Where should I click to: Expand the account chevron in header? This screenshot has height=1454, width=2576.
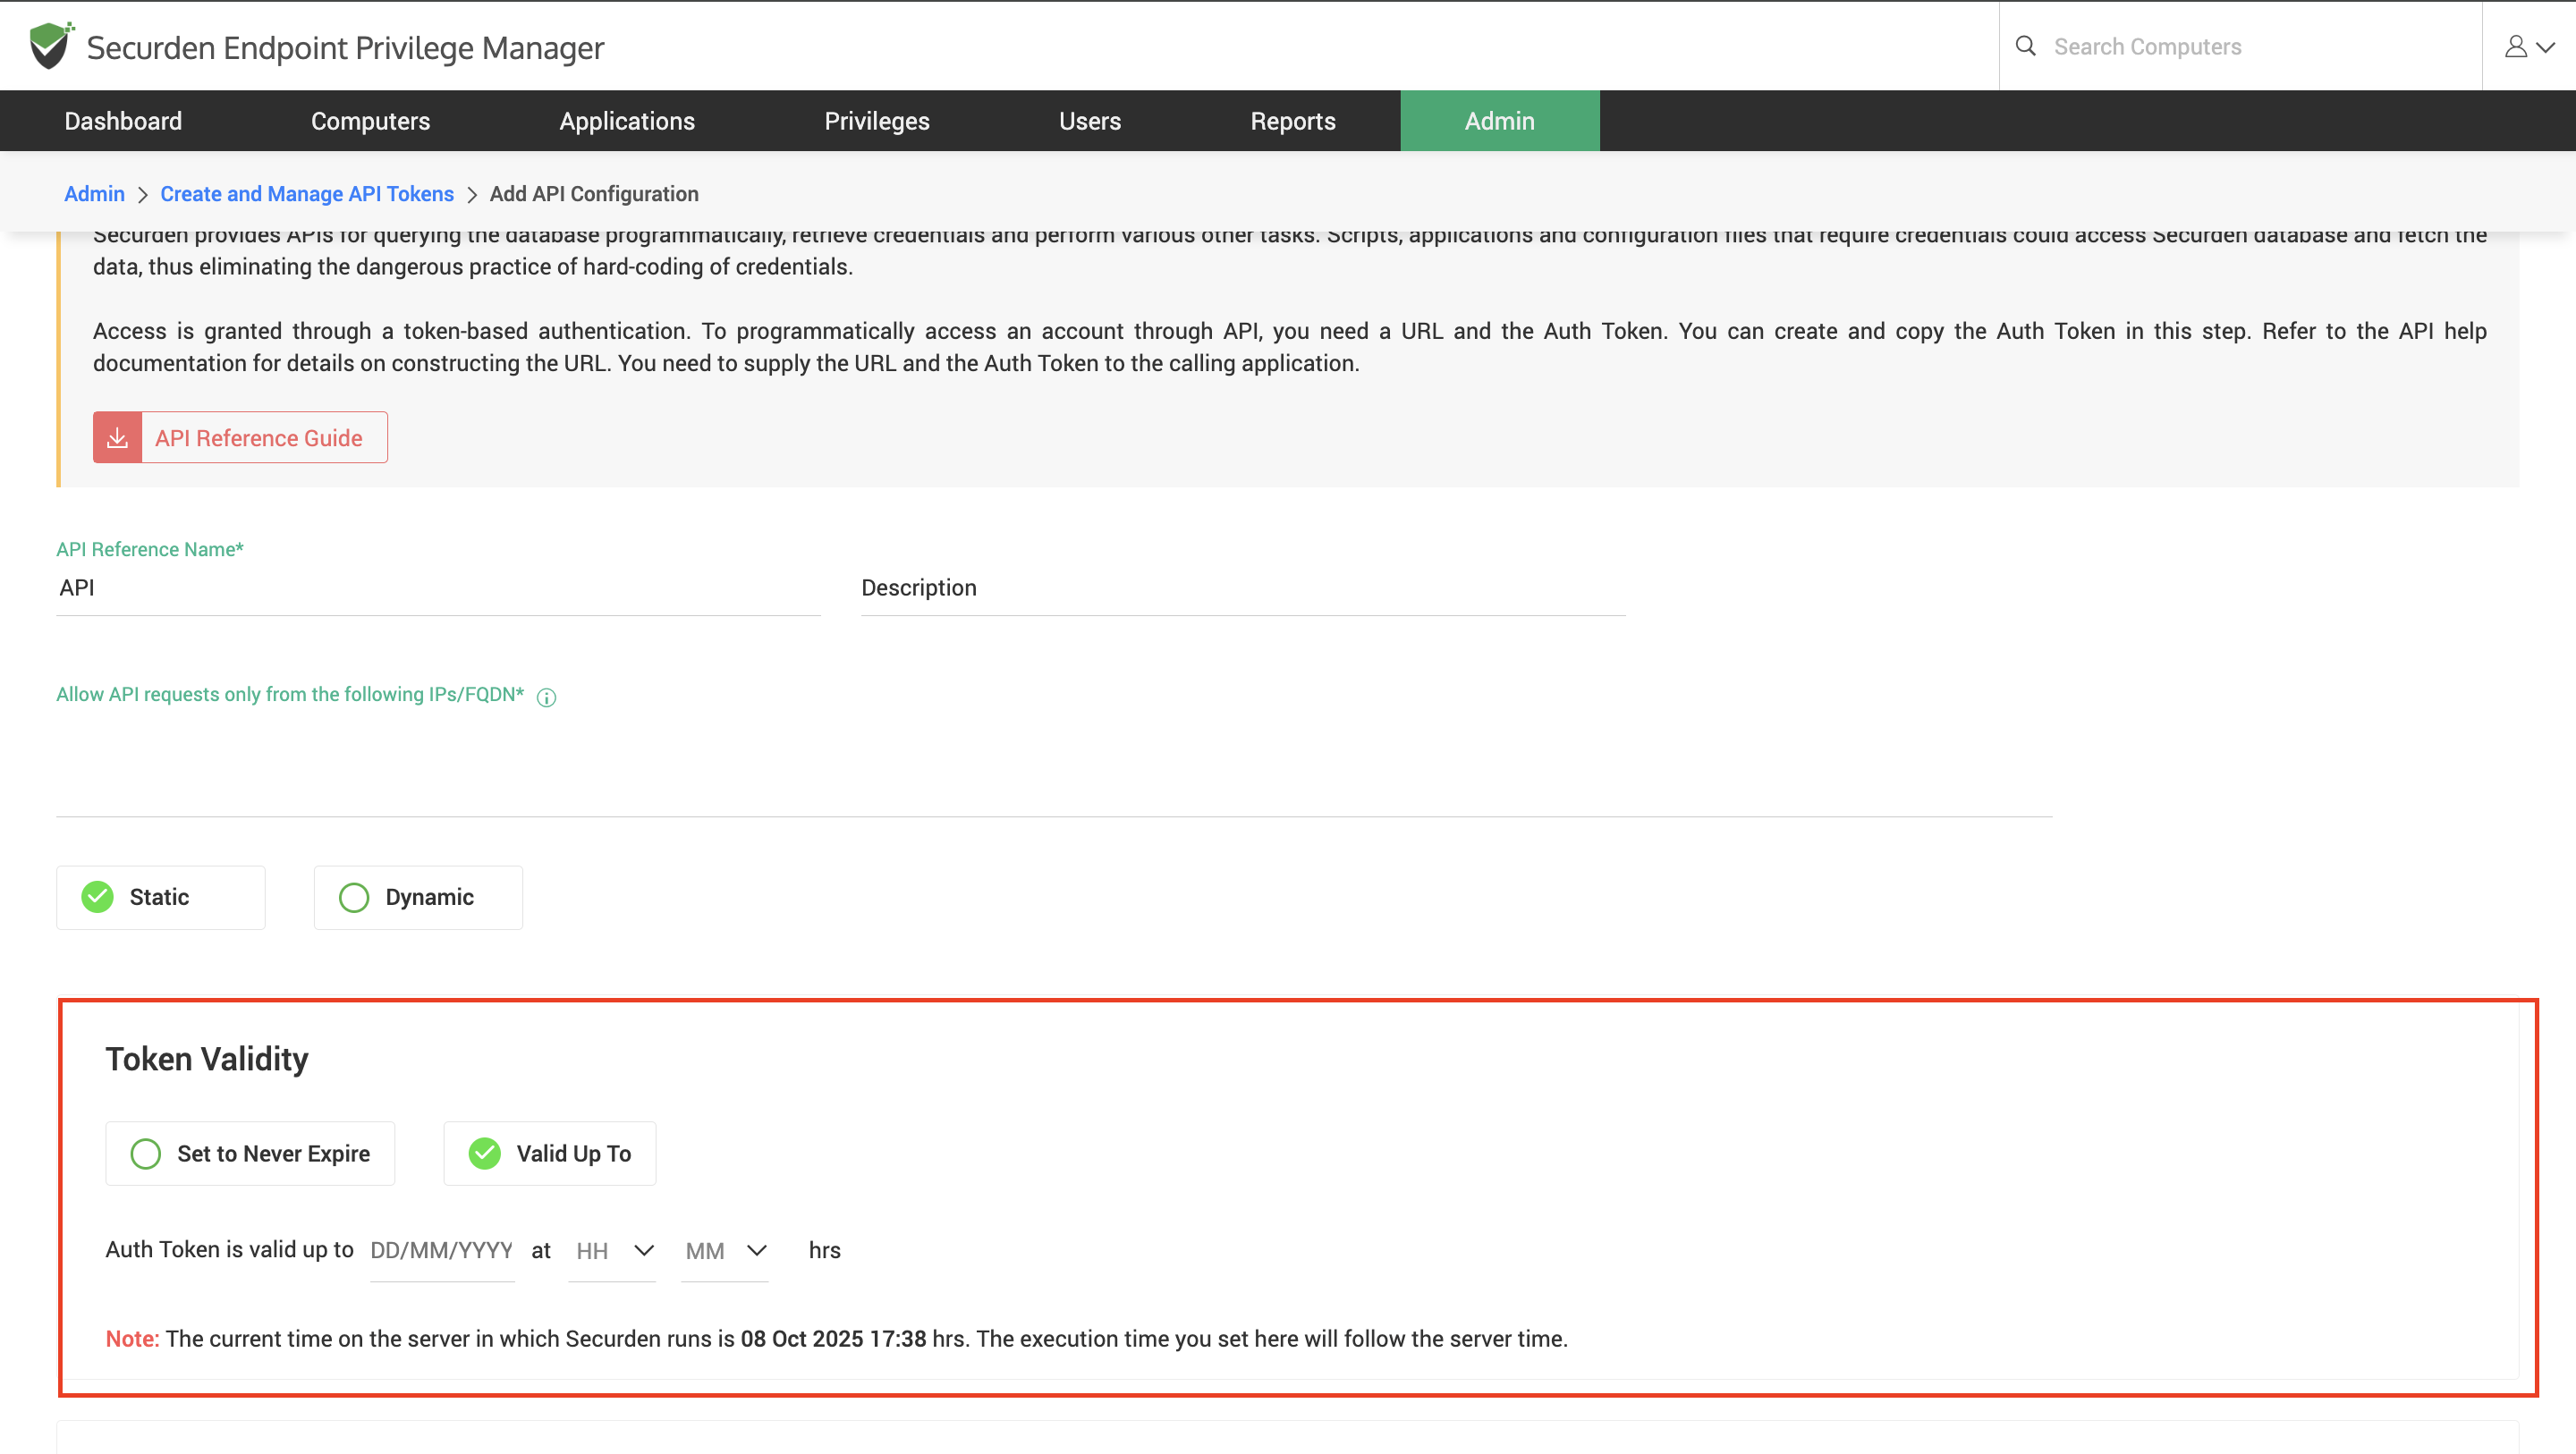[x=2546, y=47]
